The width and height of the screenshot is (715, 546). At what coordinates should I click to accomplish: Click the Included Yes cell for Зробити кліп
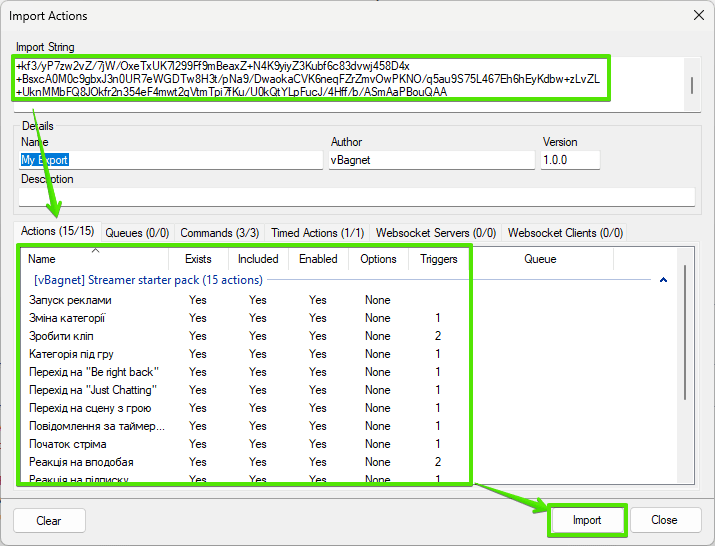tap(258, 336)
